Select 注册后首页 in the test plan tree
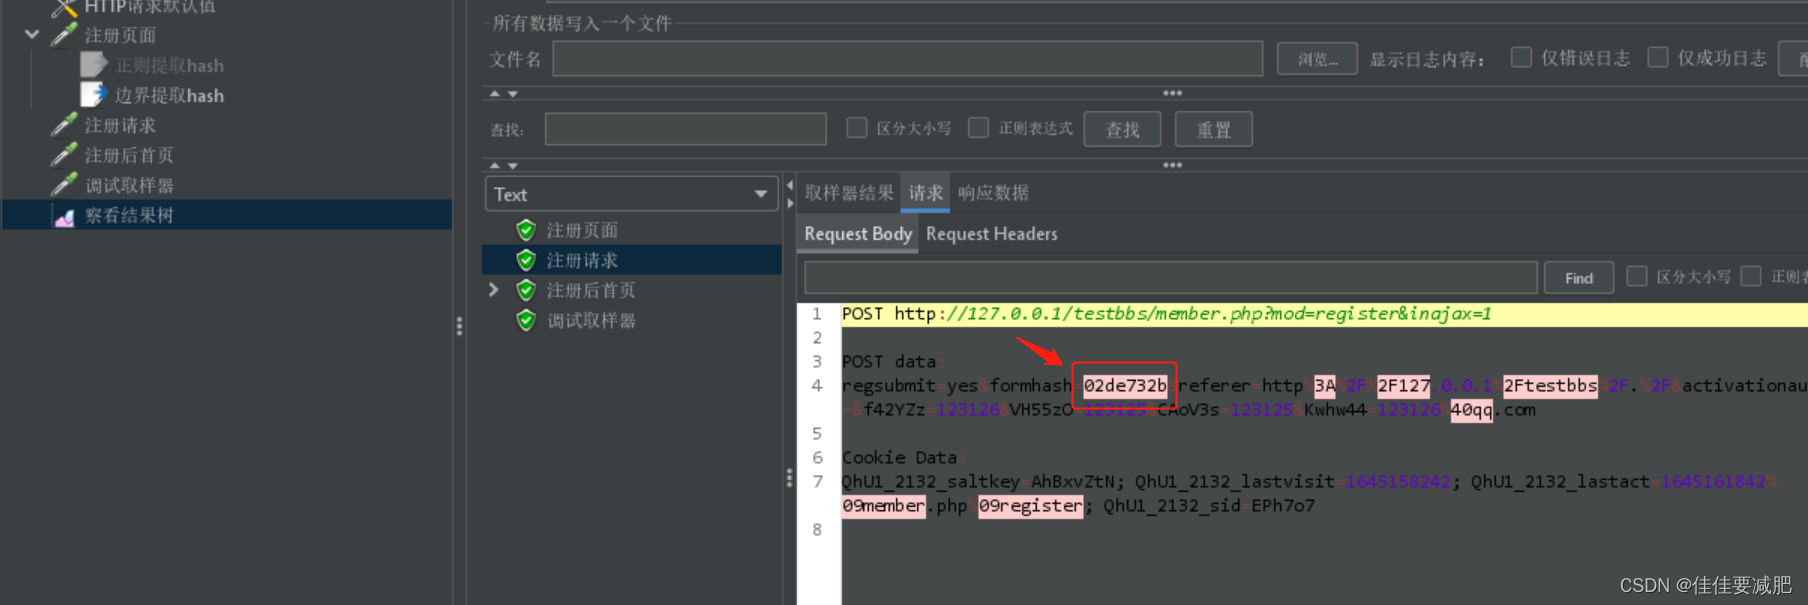1808x605 pixels. (x=129, y=155)
